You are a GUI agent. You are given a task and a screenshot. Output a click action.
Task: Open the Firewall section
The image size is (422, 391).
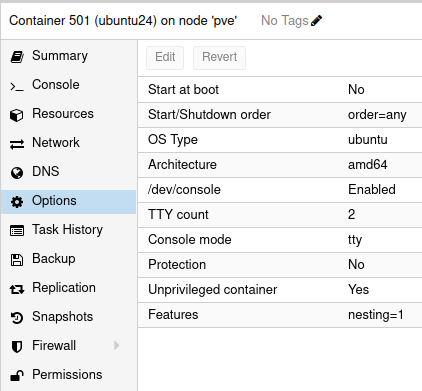click(69, 346)
